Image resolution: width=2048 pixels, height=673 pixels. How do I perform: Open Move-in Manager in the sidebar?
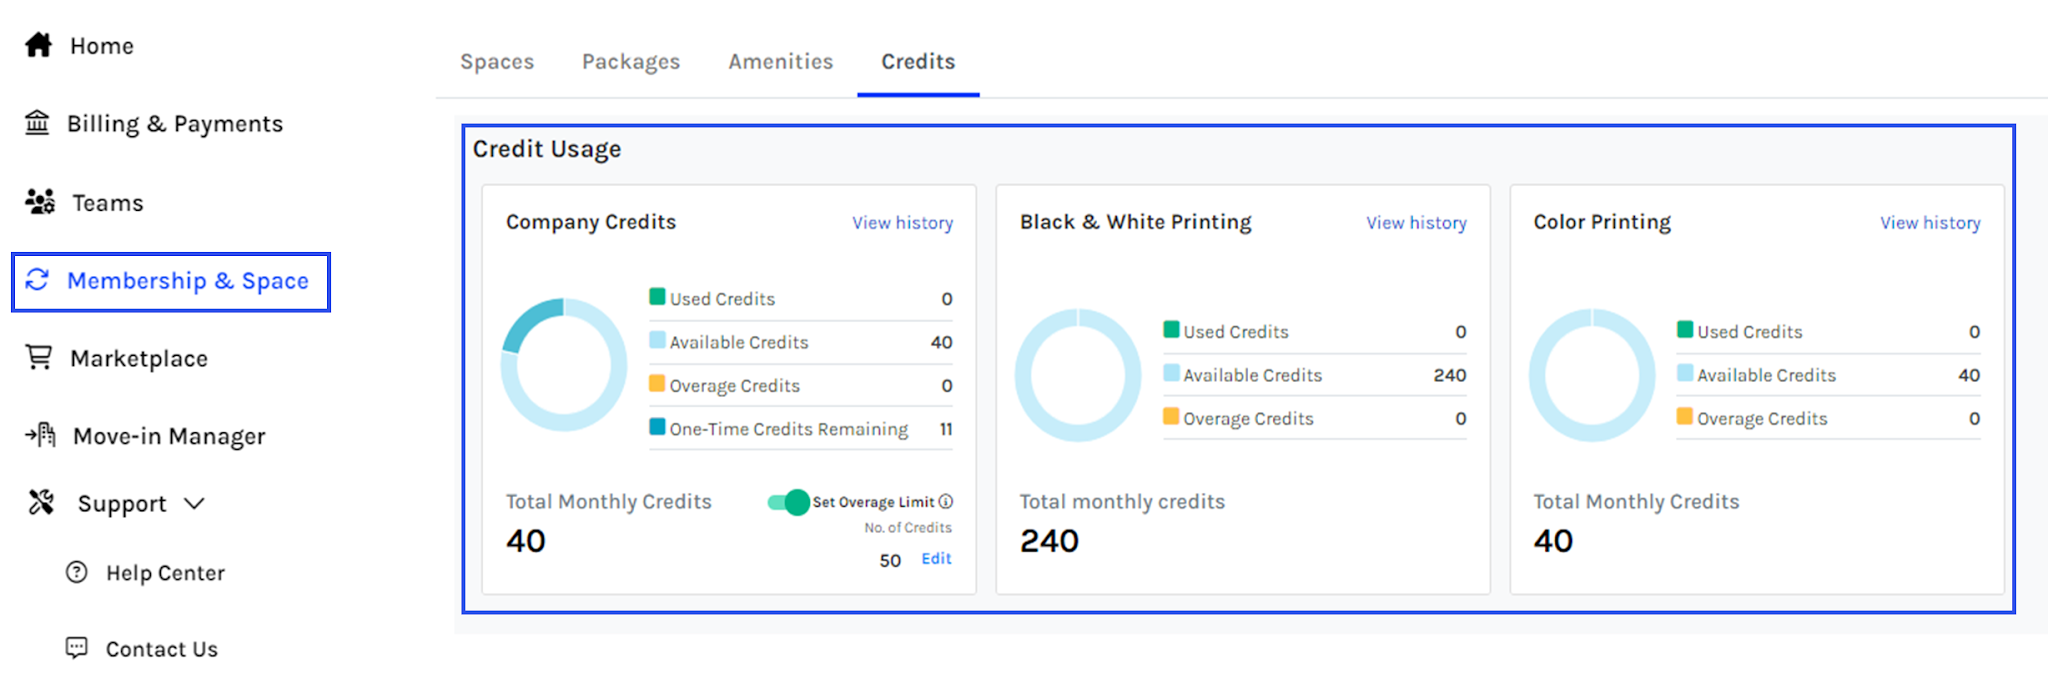click(169, 437)
